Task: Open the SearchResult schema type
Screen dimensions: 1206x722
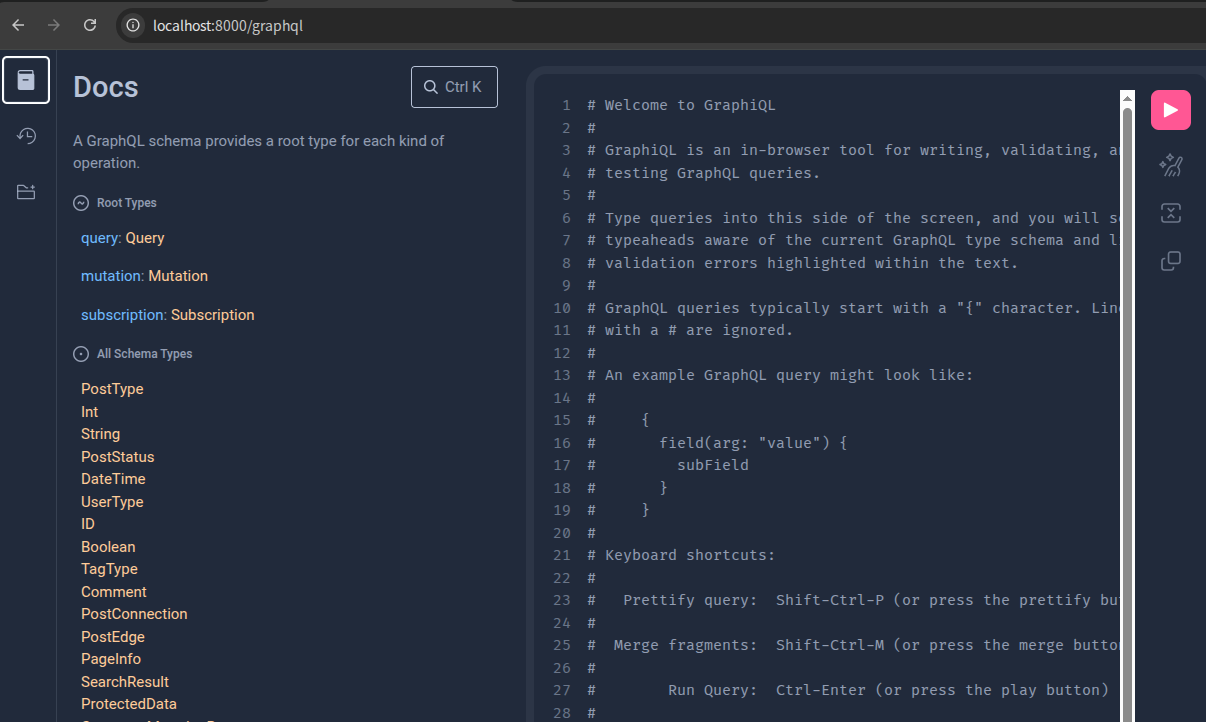Action: click(125, 682)
